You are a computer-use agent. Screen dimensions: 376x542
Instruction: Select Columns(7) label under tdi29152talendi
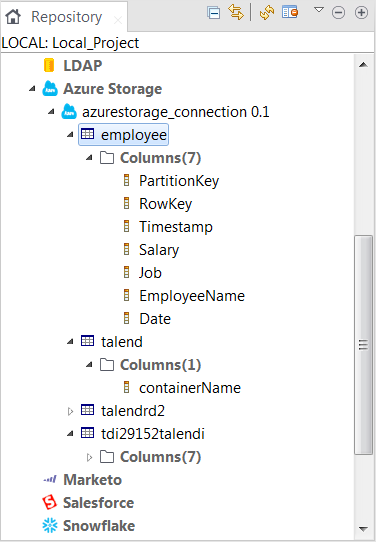tap(160, 457)
